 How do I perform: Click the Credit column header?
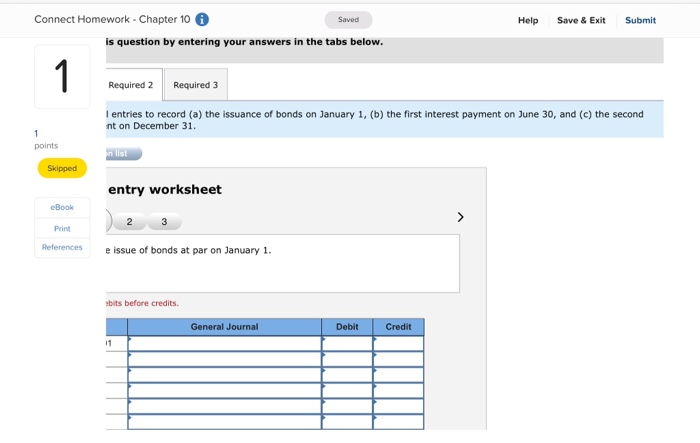398,327
